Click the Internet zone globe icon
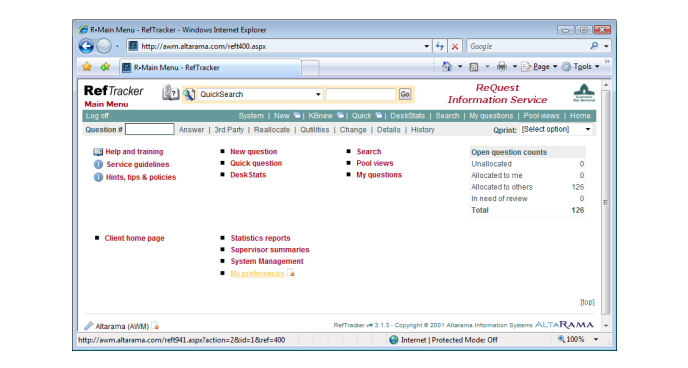 click(394, 339)
